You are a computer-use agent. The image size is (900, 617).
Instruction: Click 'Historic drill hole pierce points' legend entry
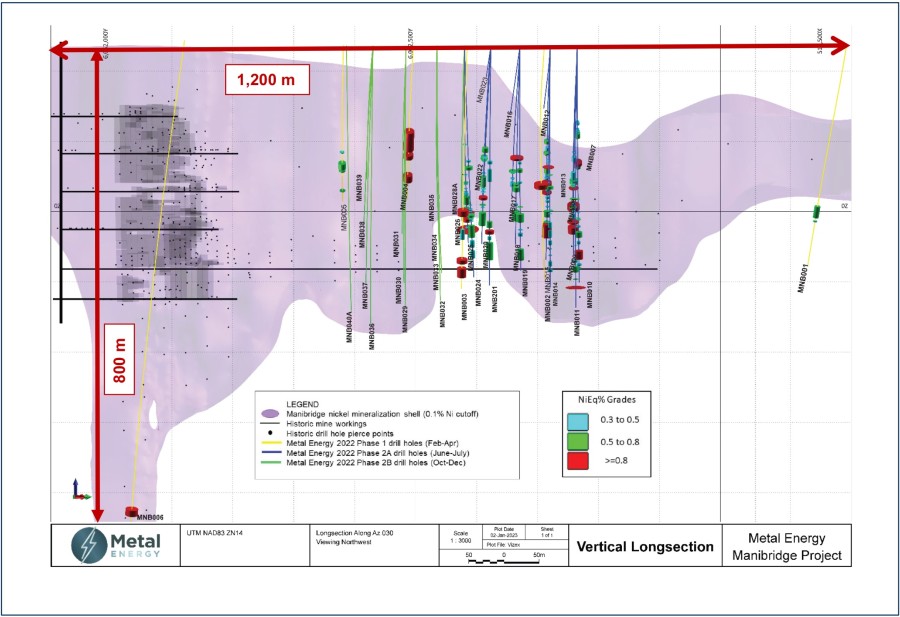340,433
